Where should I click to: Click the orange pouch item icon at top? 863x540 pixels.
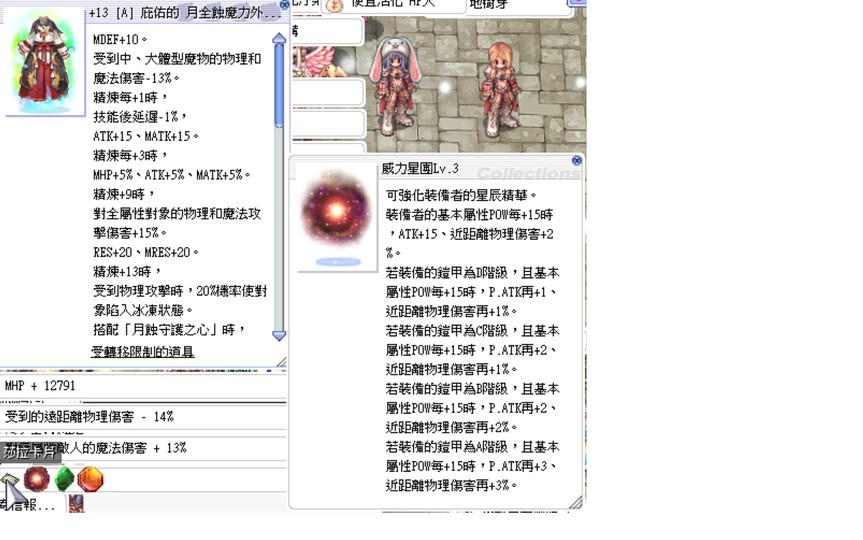pos(335,5)
